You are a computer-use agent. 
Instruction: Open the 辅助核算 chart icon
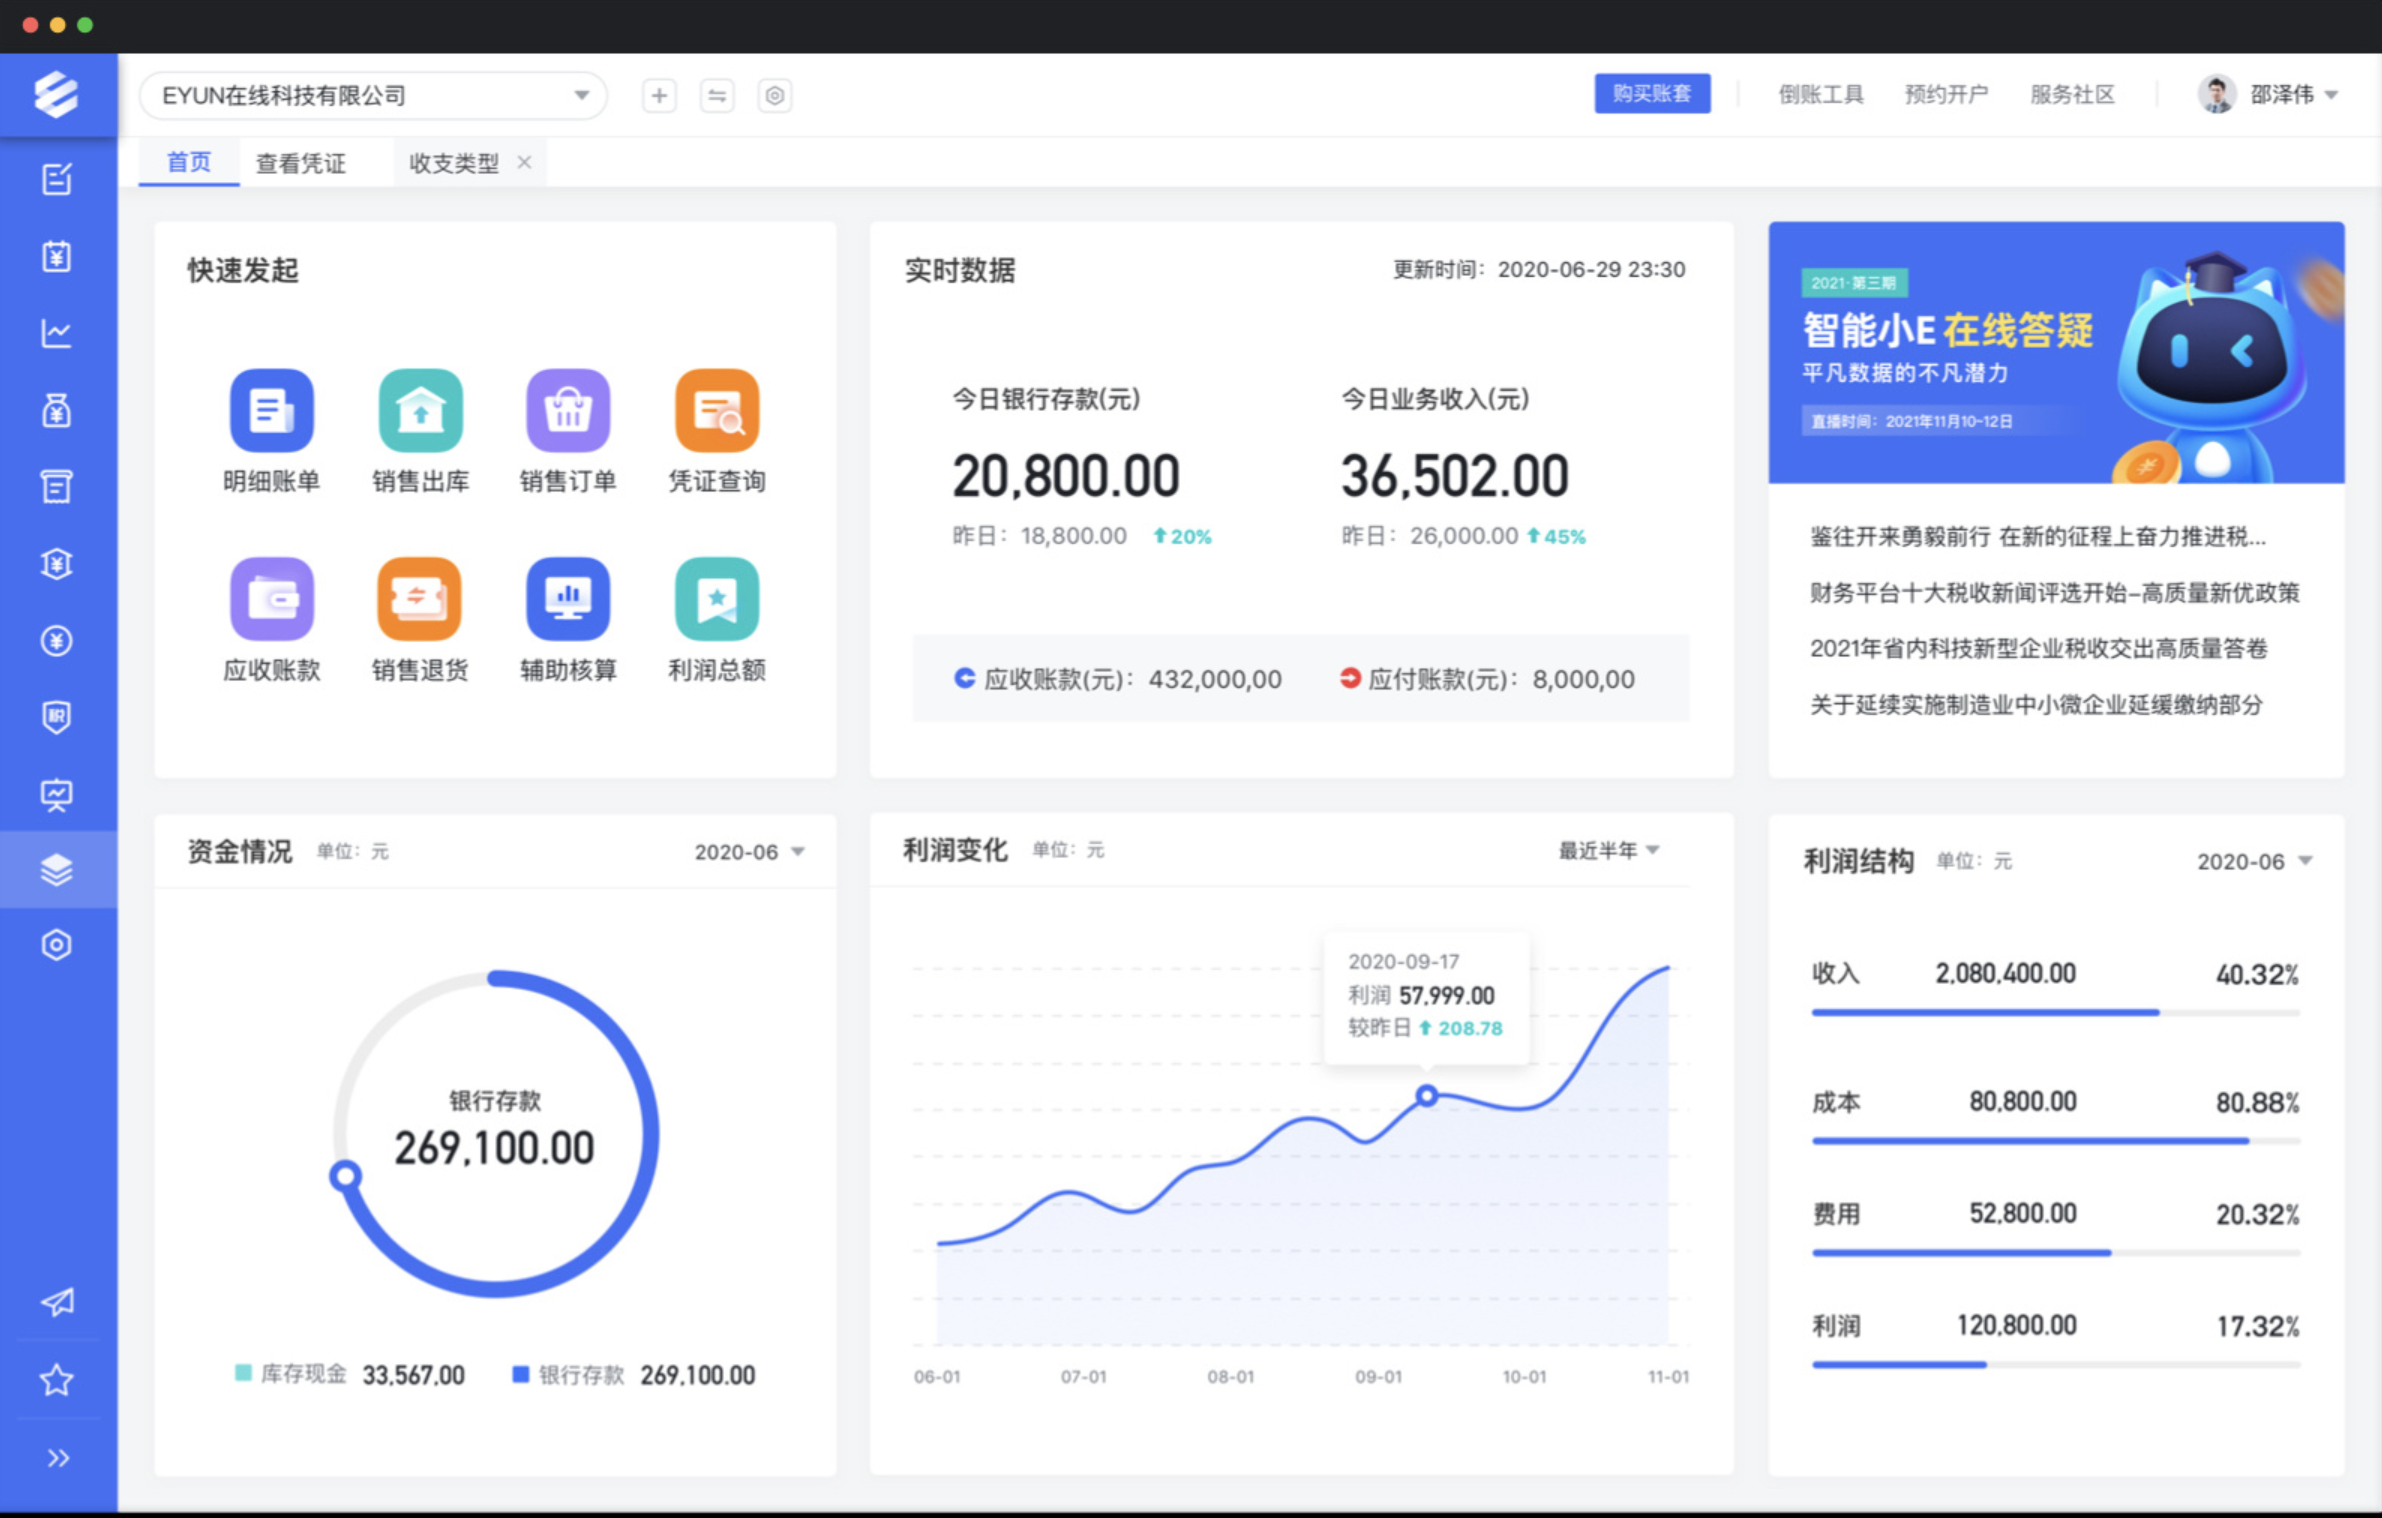(568, 599)
